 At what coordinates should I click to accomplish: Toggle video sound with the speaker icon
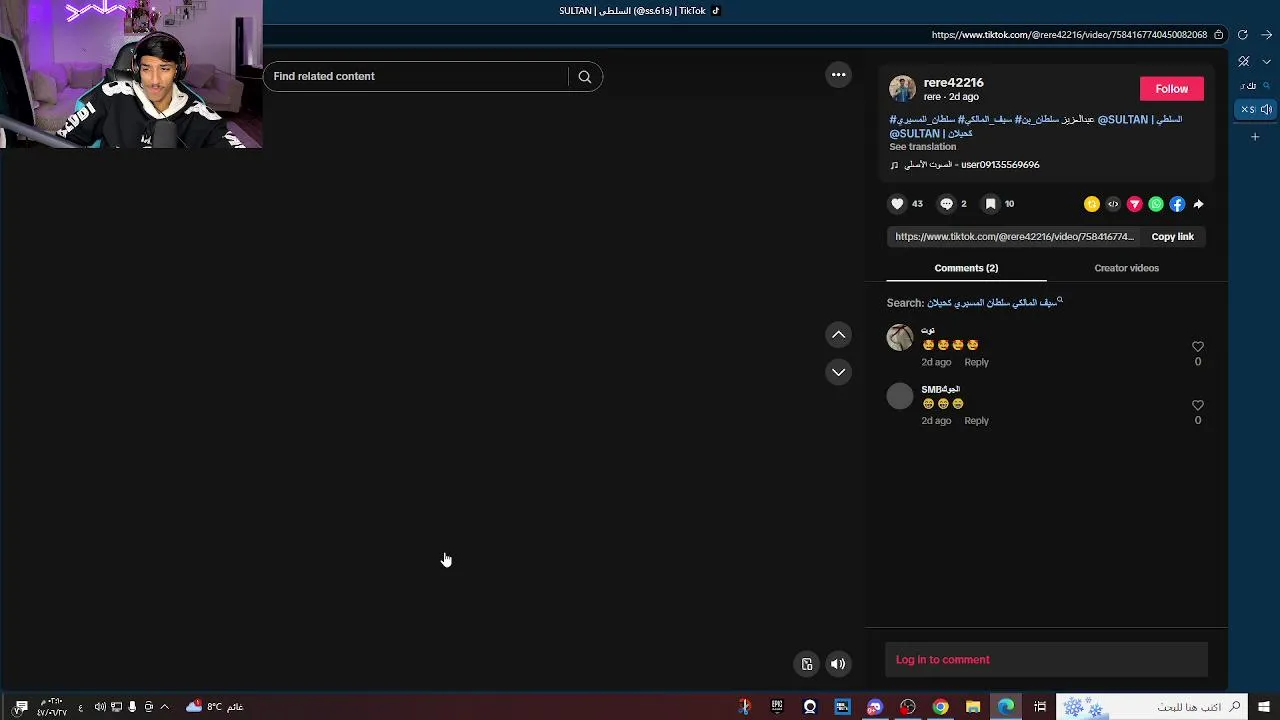(838, 664)
